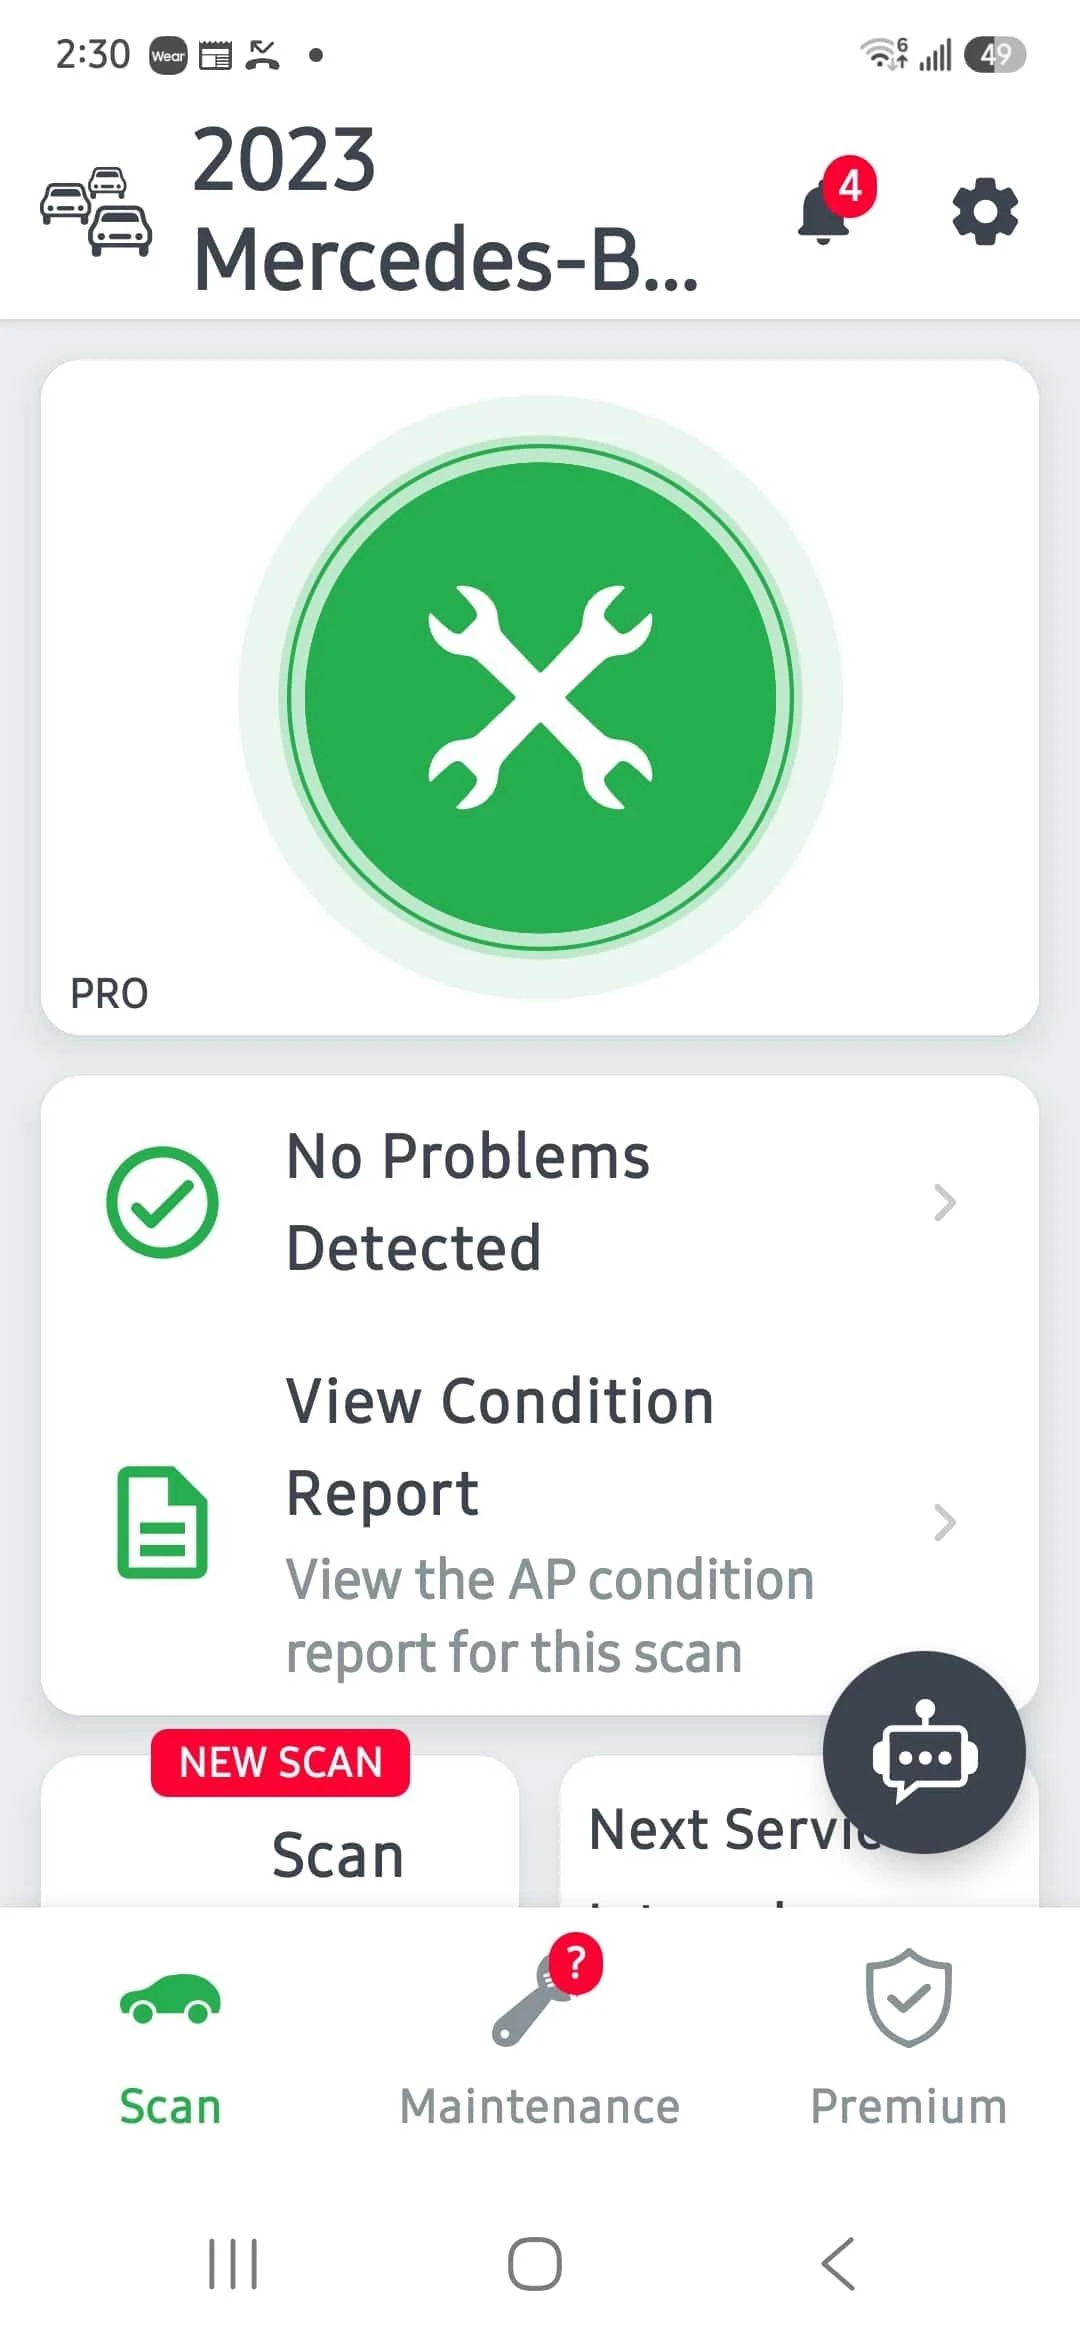This screenshot has width=1080, height=2340.
Task: Tap the green check circle icon
Action: pos(162,1202)
